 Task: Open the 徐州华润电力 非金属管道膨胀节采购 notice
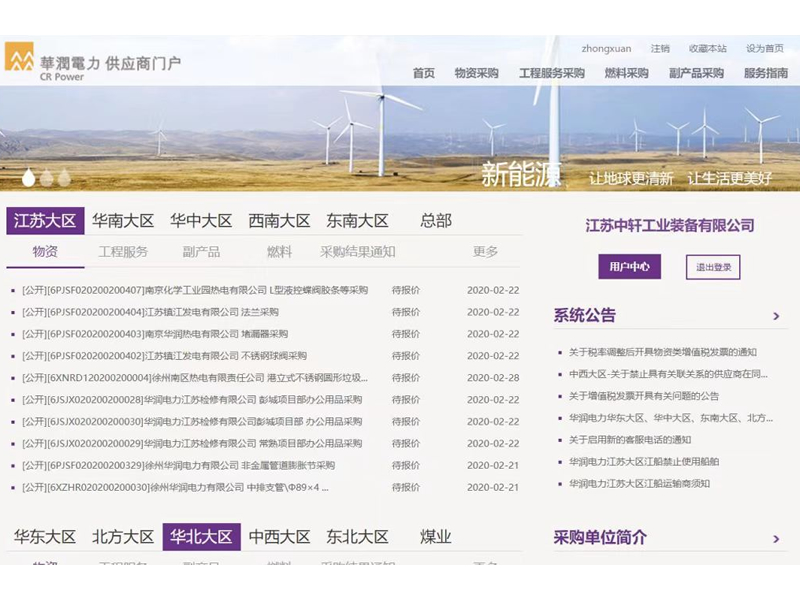pyautogui.click(x=179, y=466)
